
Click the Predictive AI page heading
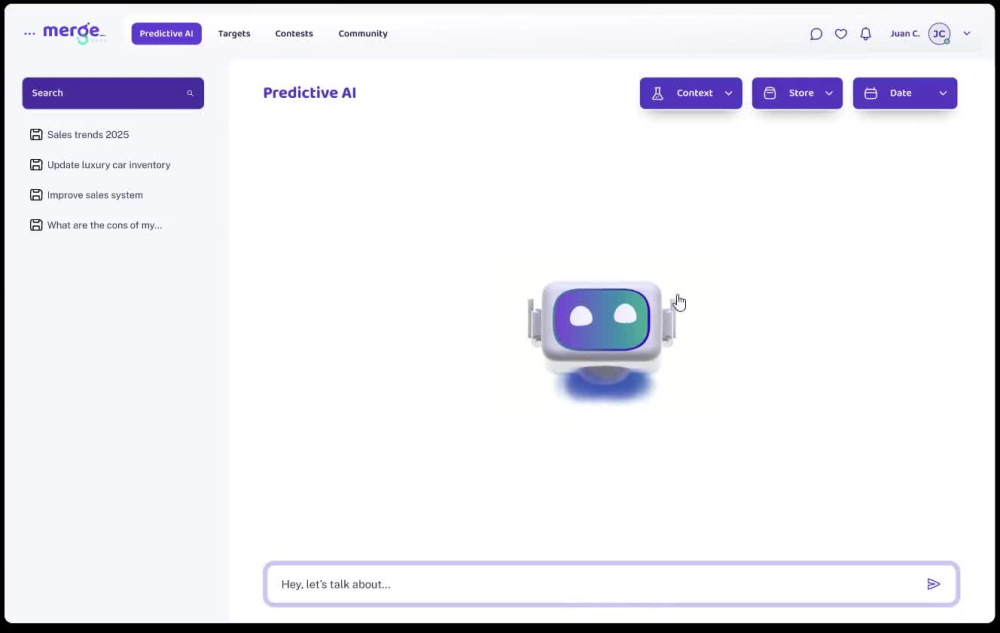pos(309,93)
